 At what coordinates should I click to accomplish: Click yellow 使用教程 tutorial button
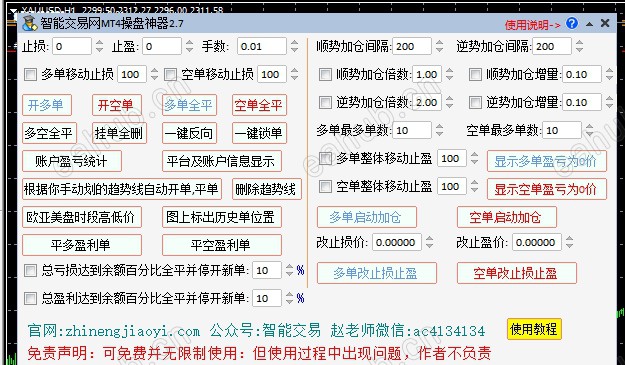pos(534,329)
